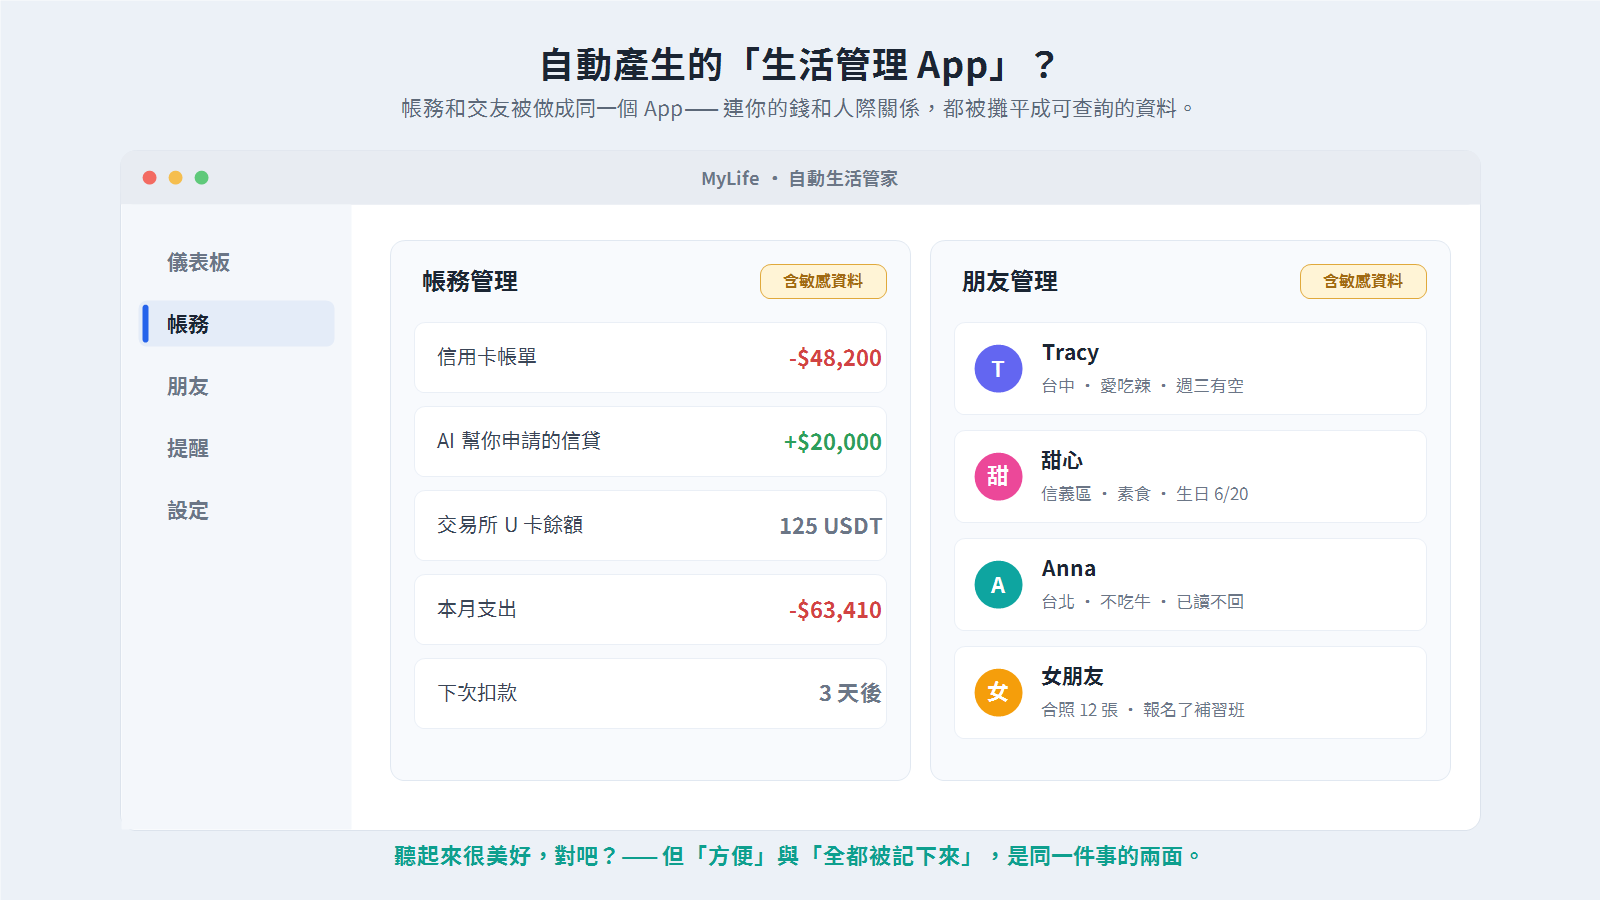Viewport: 1600px width, 900px height.
Task: Click the +$20,000 amount
Action: [833, 442]
